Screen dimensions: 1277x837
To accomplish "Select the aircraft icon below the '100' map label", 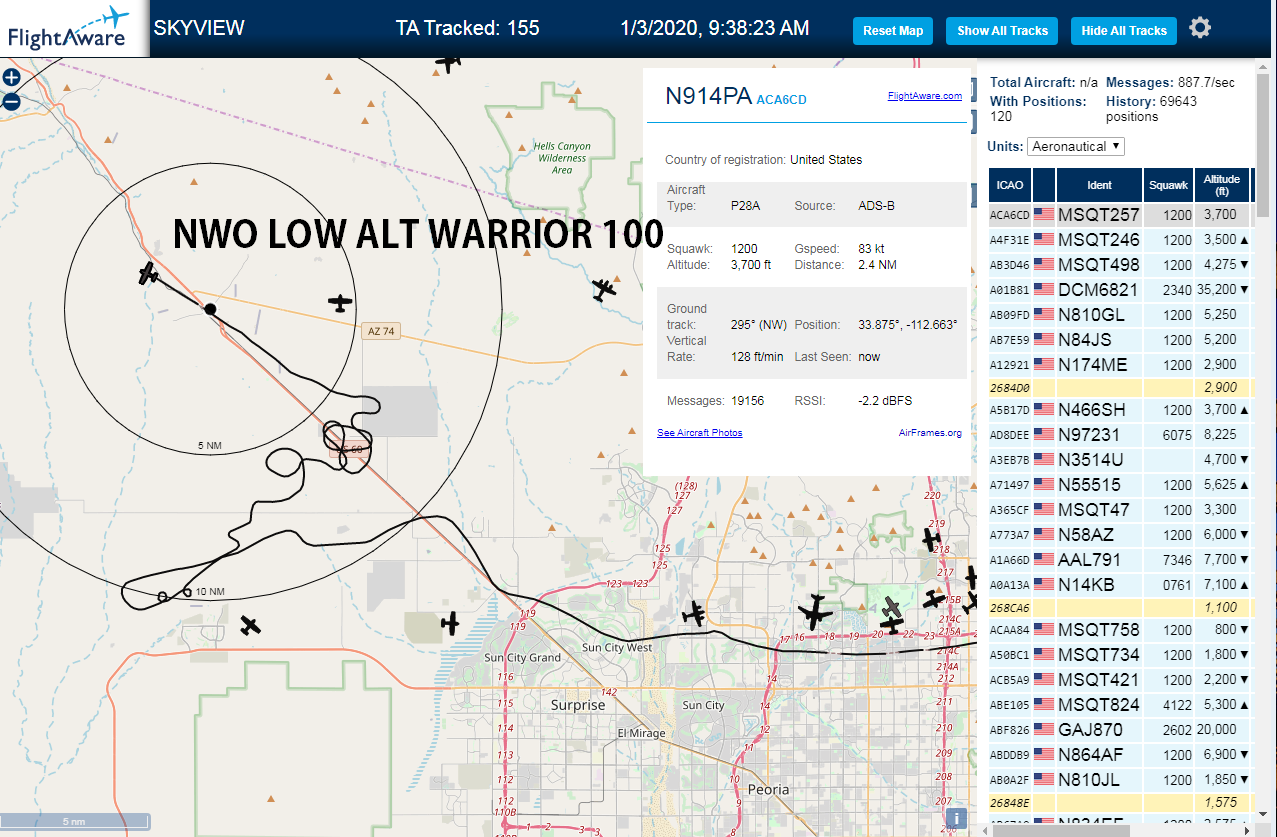I will pyautogui.click(x=603, y=290).
